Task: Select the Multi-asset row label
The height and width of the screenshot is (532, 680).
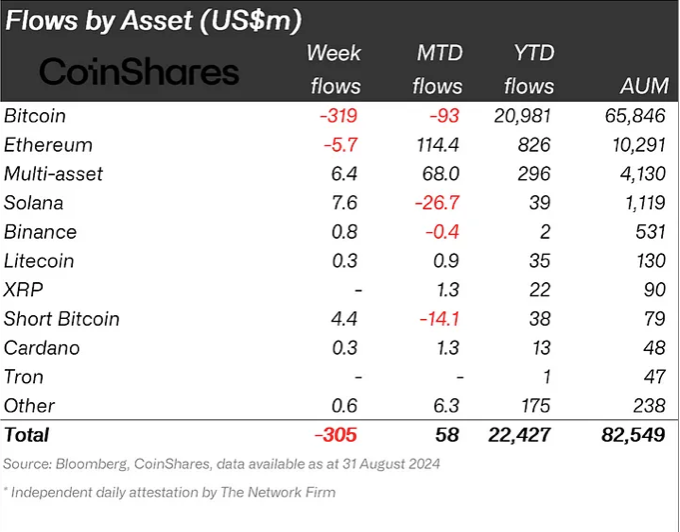Action: [x=54, y=174]
